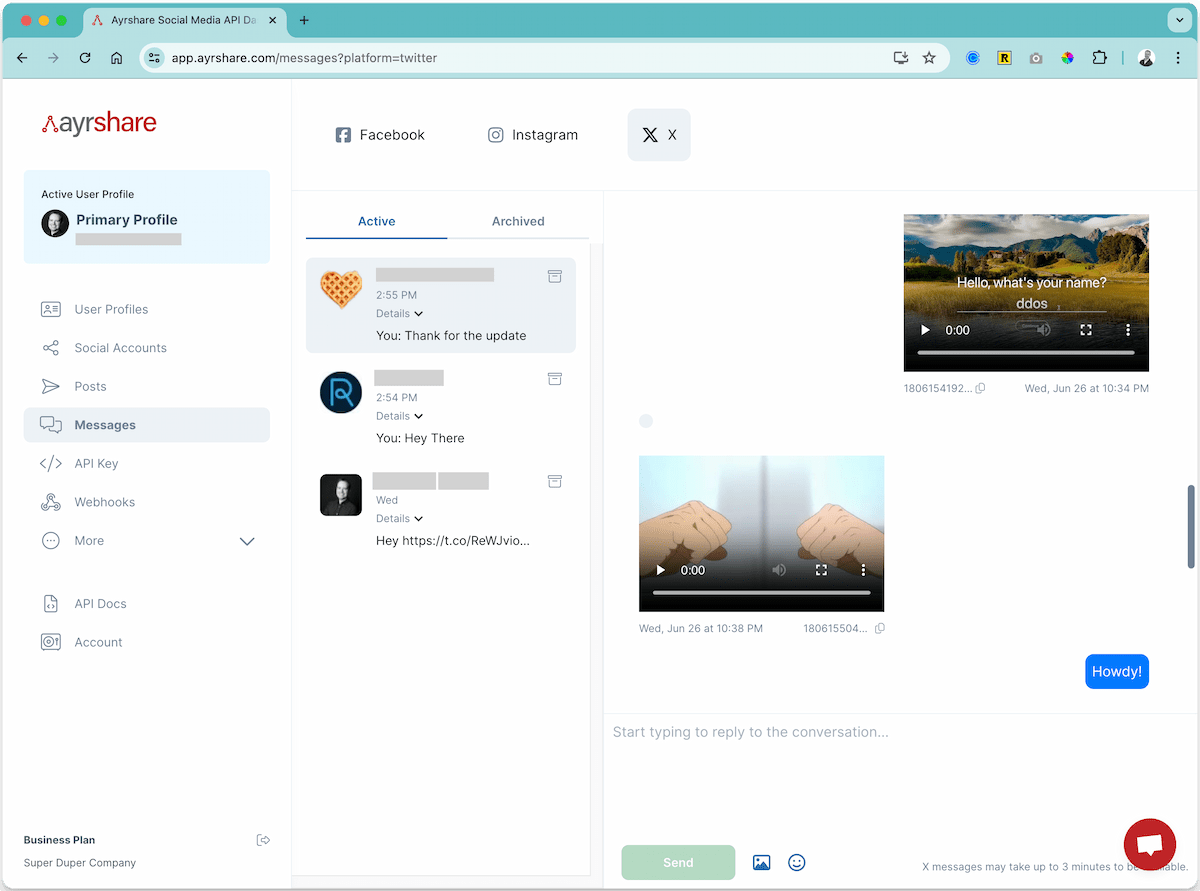Bookmark page with the star icon
This screenshot has width=1200, height=891.
pos(929,58)
